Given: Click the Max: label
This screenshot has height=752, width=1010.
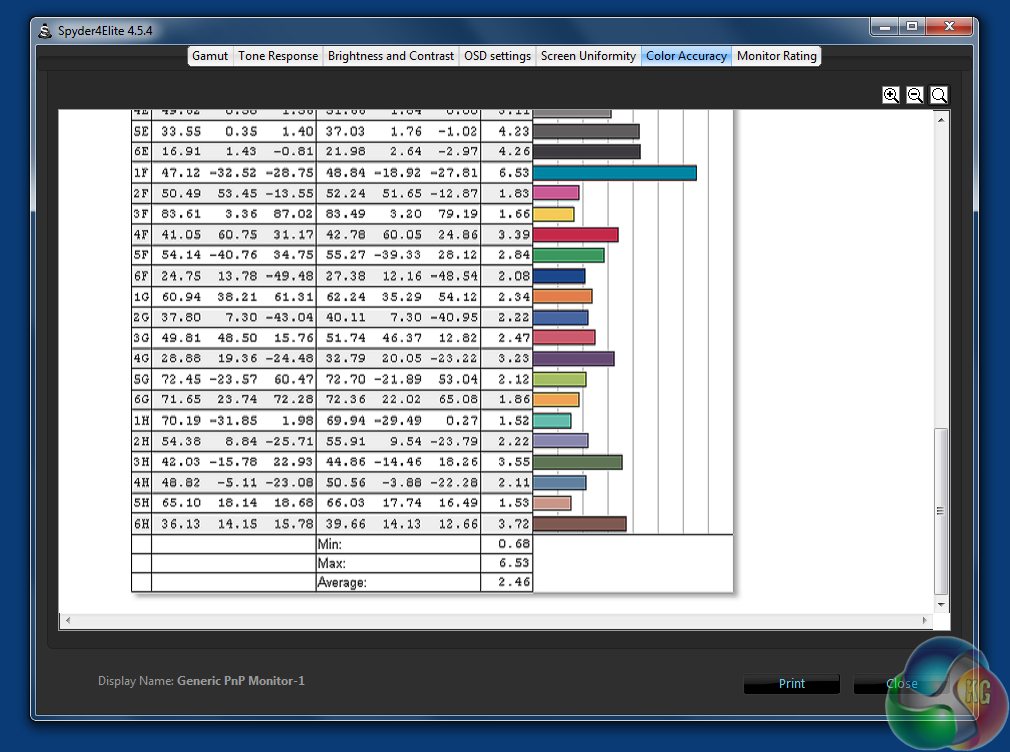Looking at the screenshot, I should coord(332,564).
